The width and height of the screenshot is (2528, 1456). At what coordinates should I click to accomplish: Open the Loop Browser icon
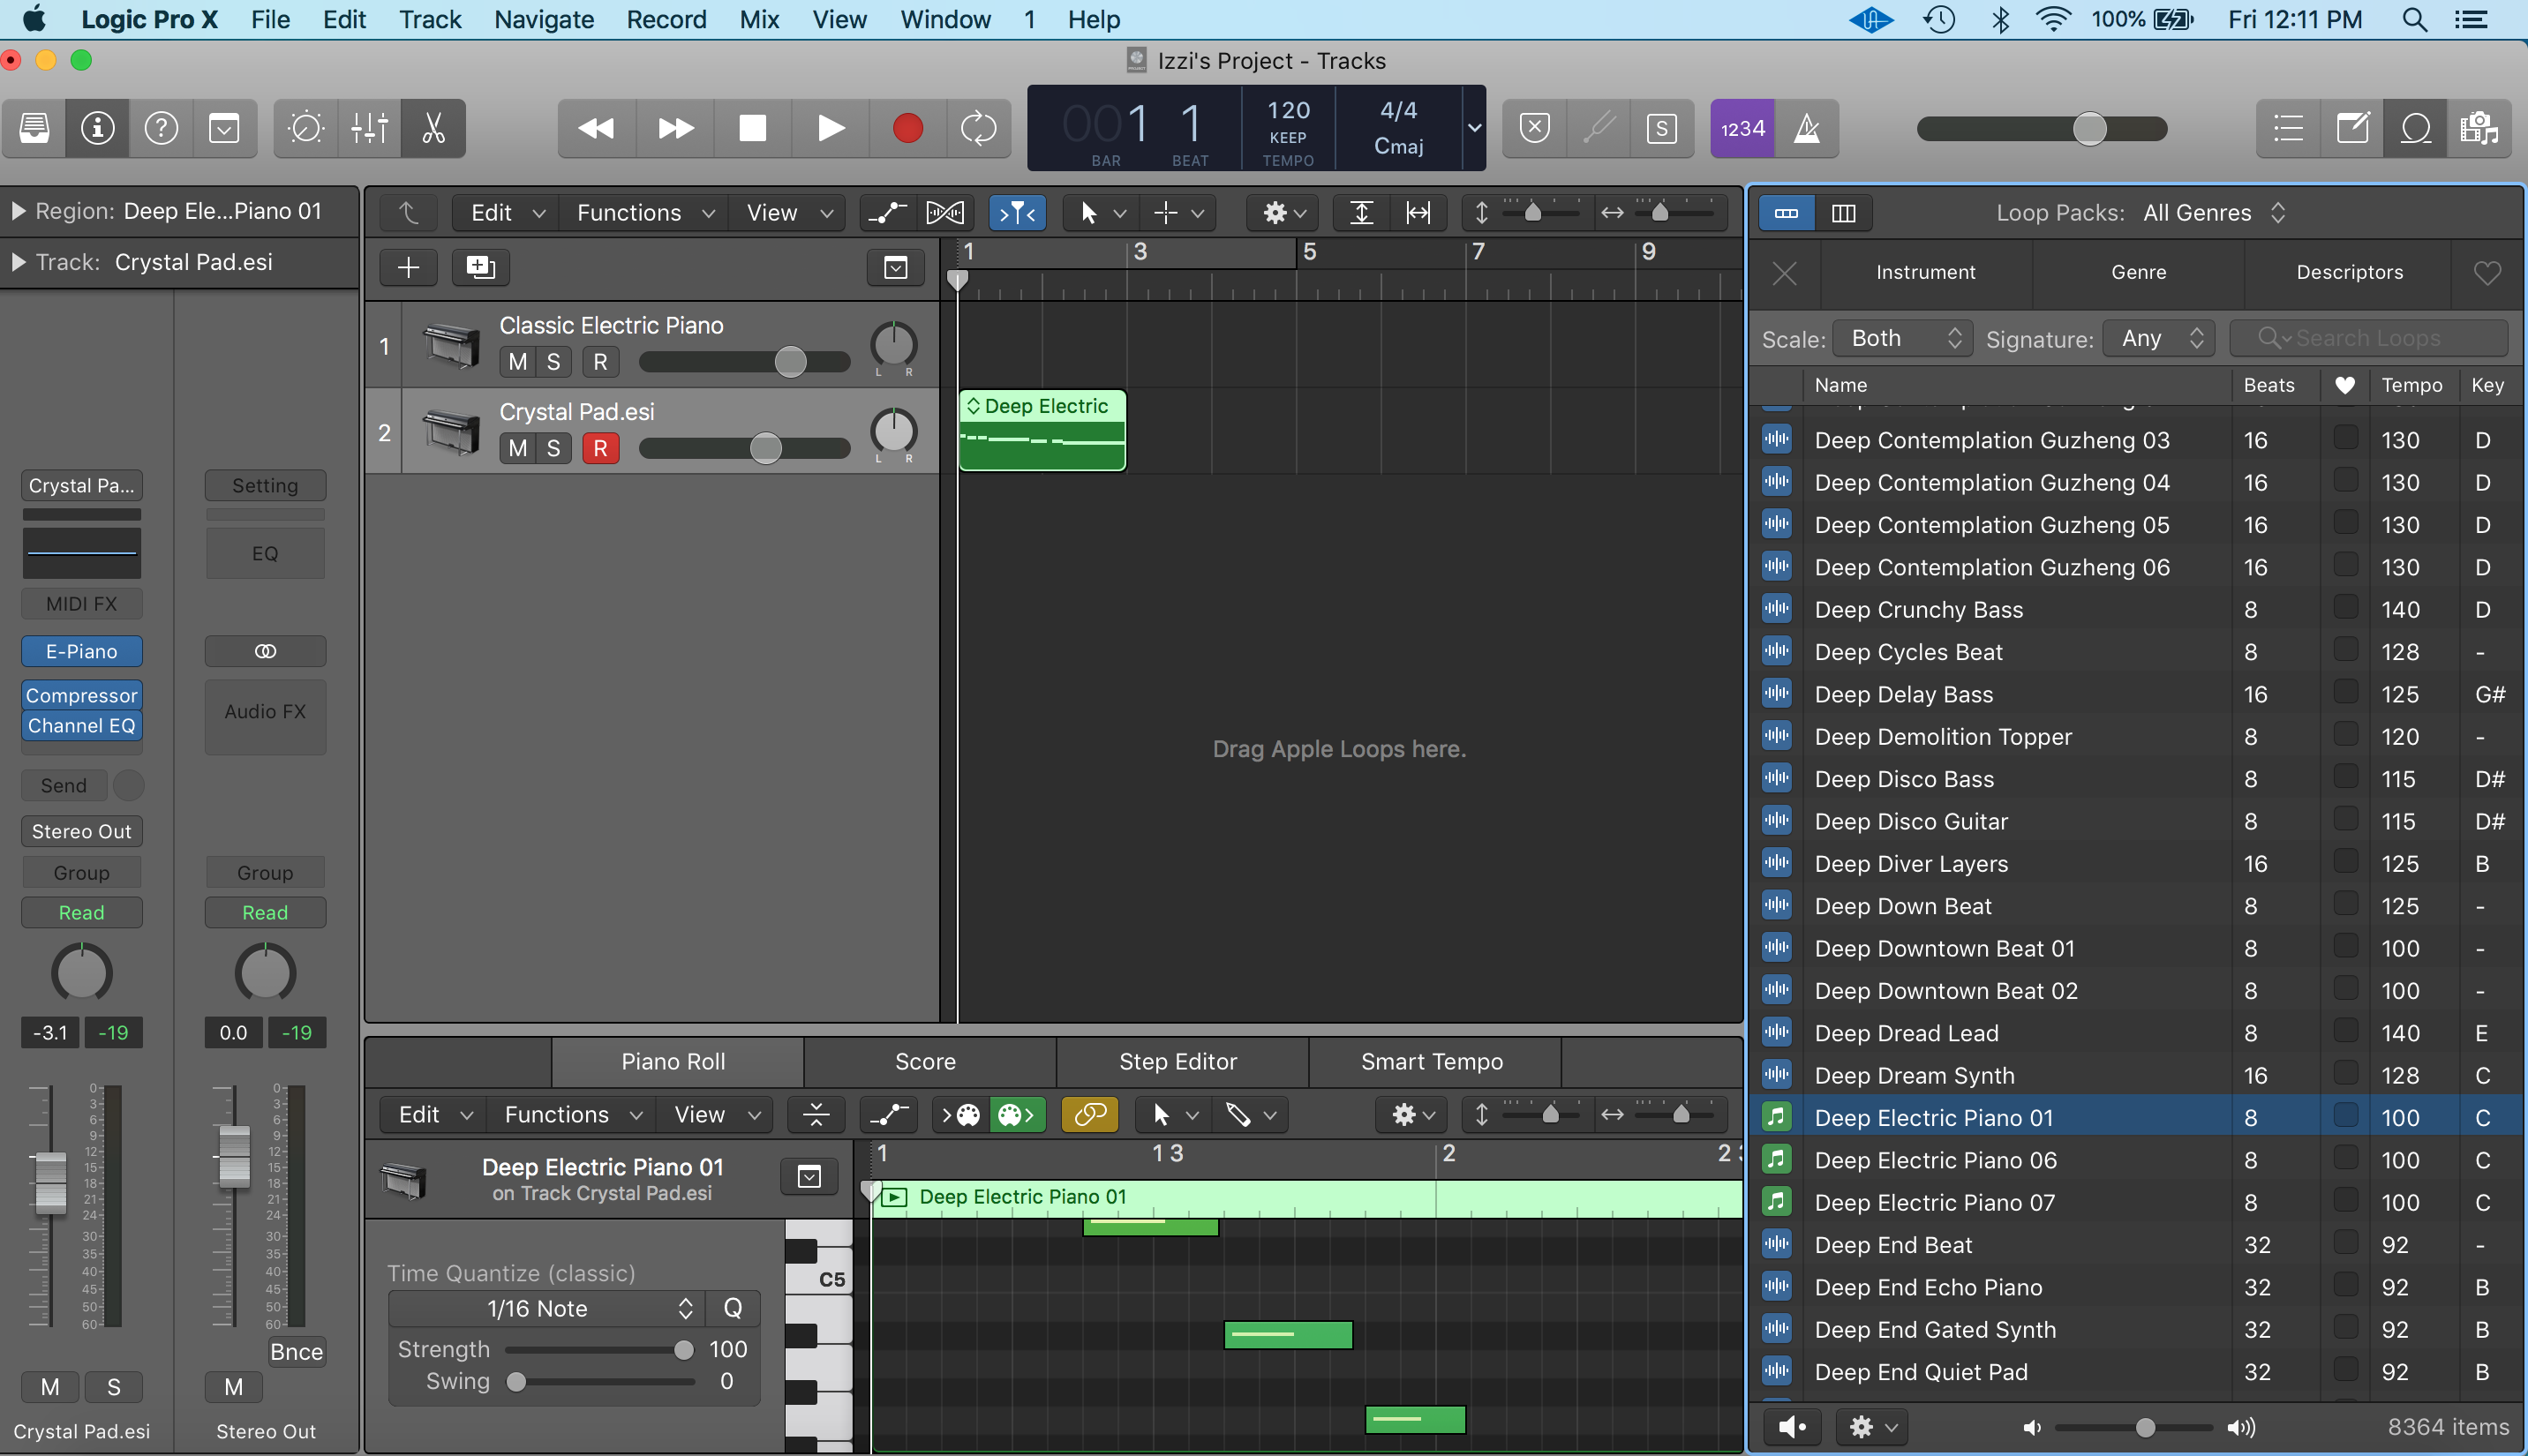[2415, 128]
